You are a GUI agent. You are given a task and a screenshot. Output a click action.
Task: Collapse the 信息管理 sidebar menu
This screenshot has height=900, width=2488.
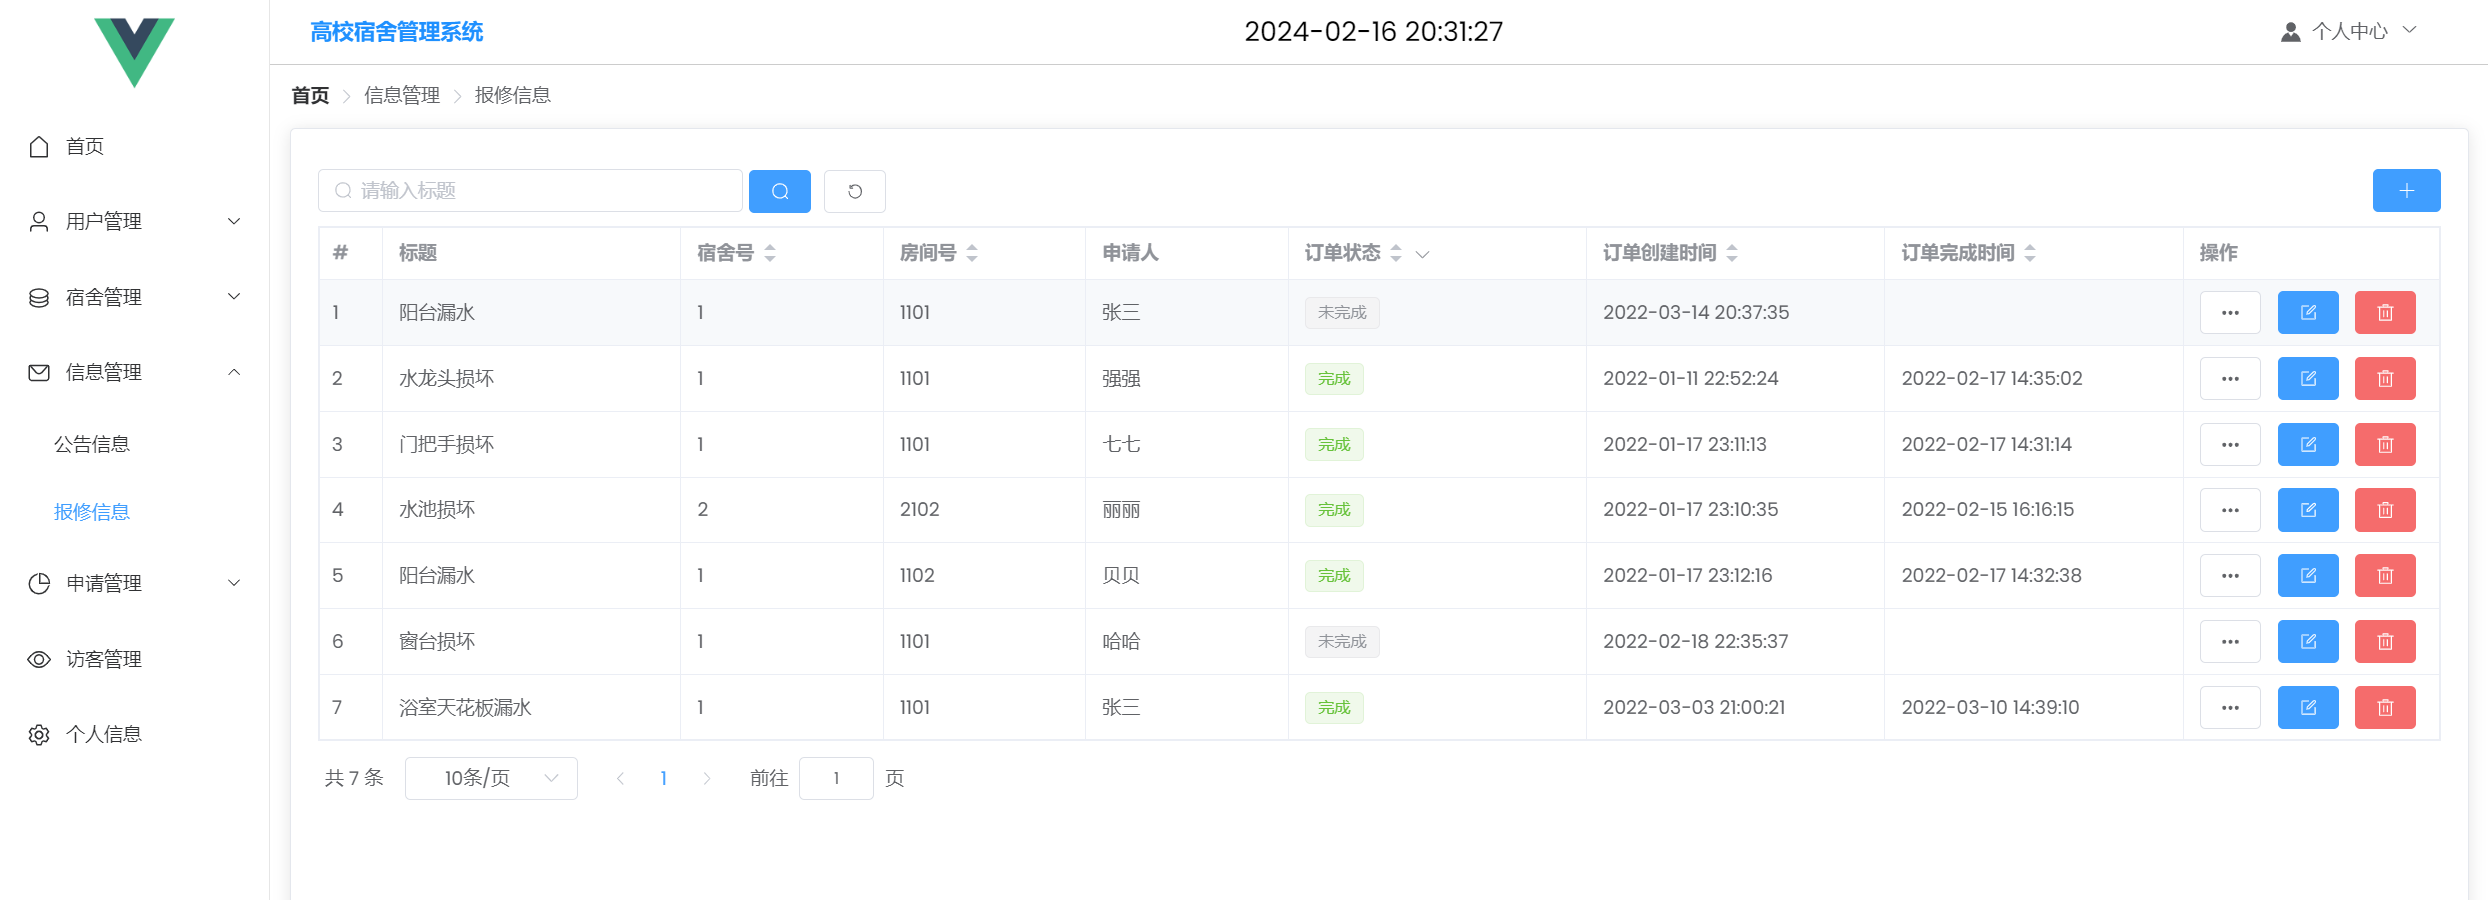pyautogui.click(x=134, y=372)
